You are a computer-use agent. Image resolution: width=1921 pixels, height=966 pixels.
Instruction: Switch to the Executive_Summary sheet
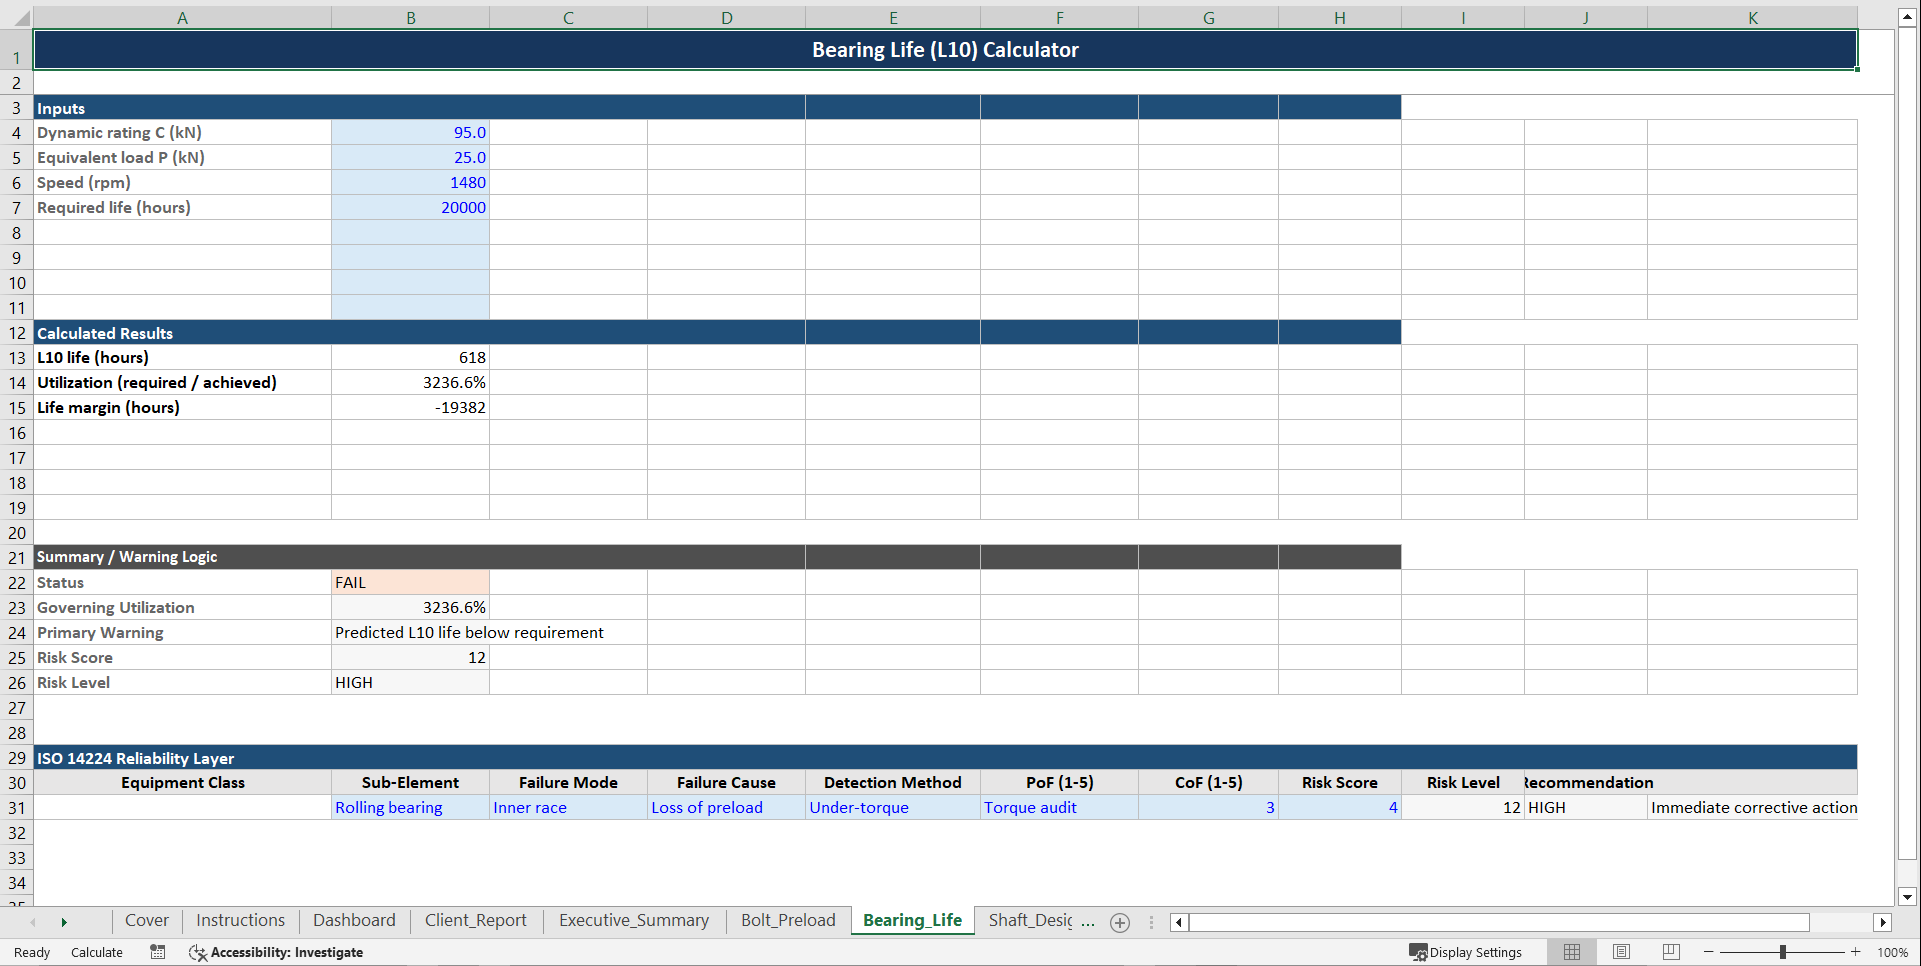point(633,920)
